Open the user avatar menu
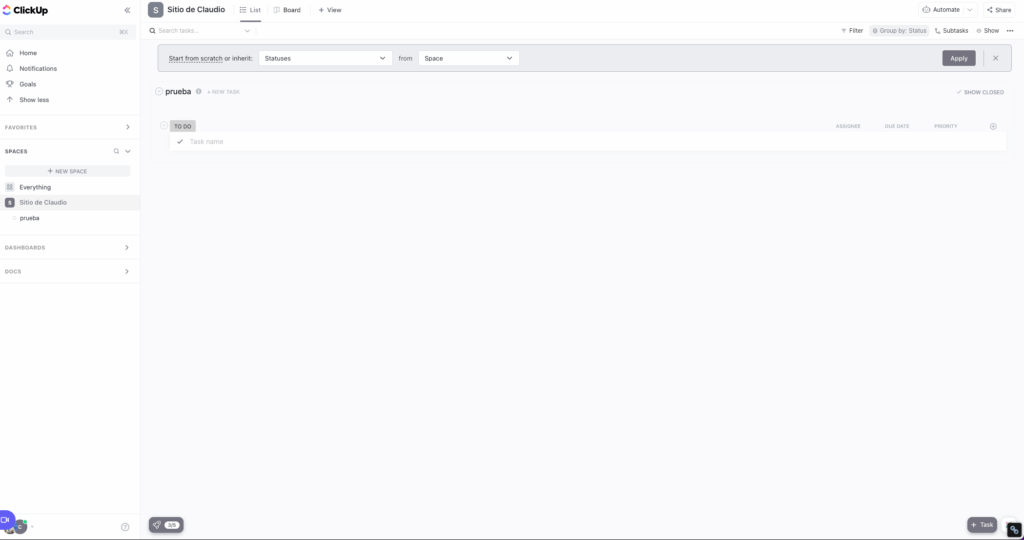 click(21, 526)
